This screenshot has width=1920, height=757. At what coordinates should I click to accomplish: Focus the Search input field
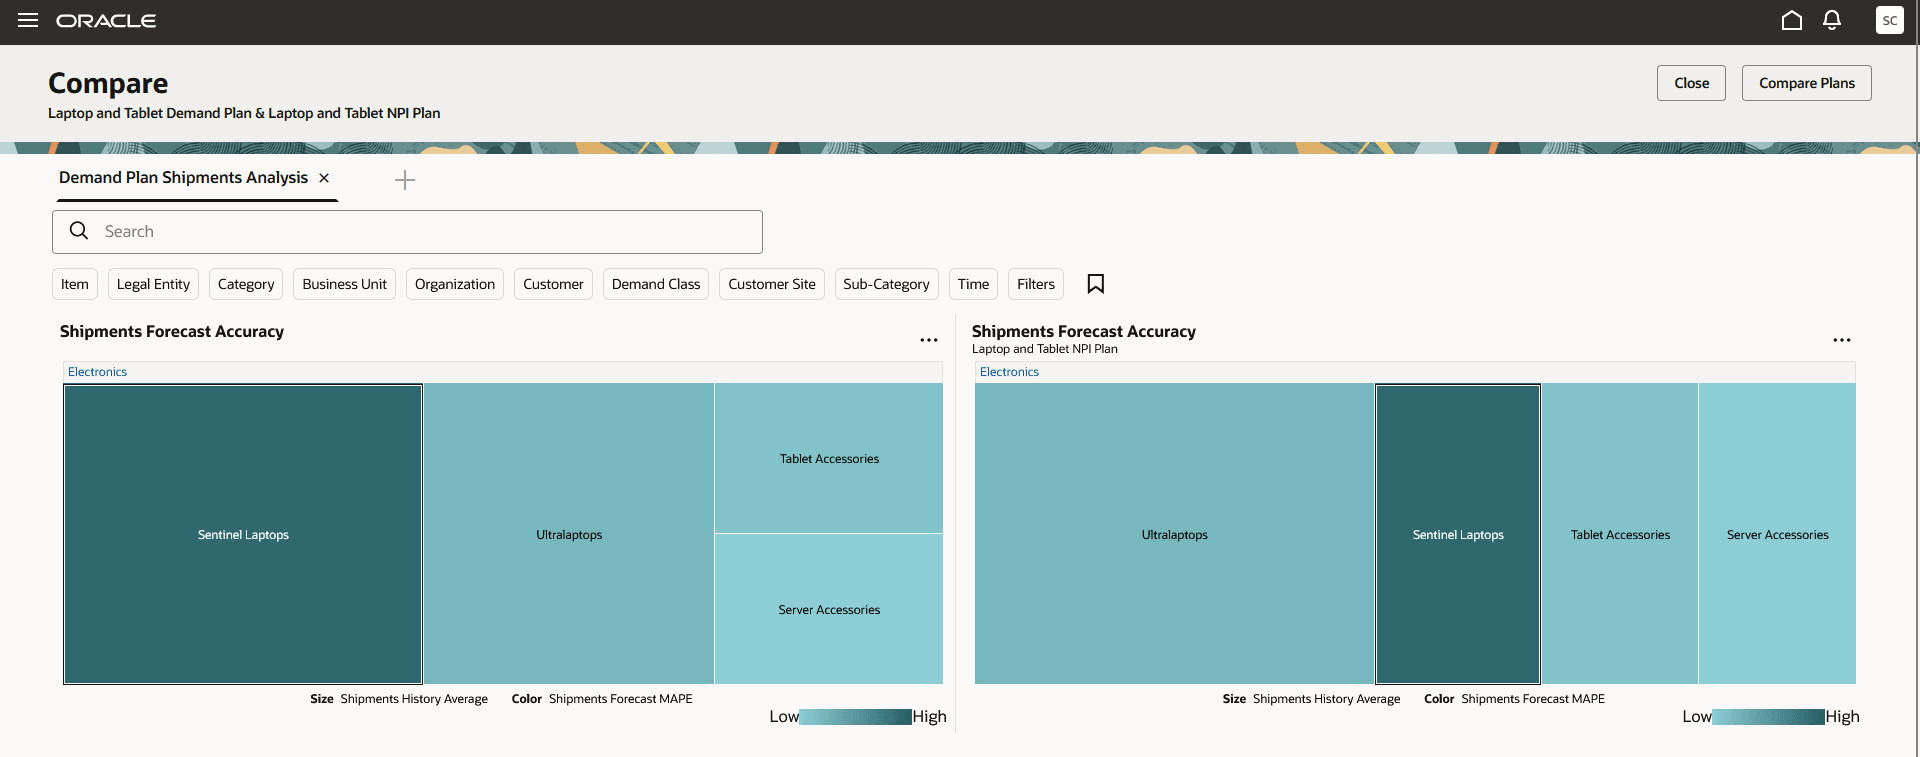click(407, 232)
